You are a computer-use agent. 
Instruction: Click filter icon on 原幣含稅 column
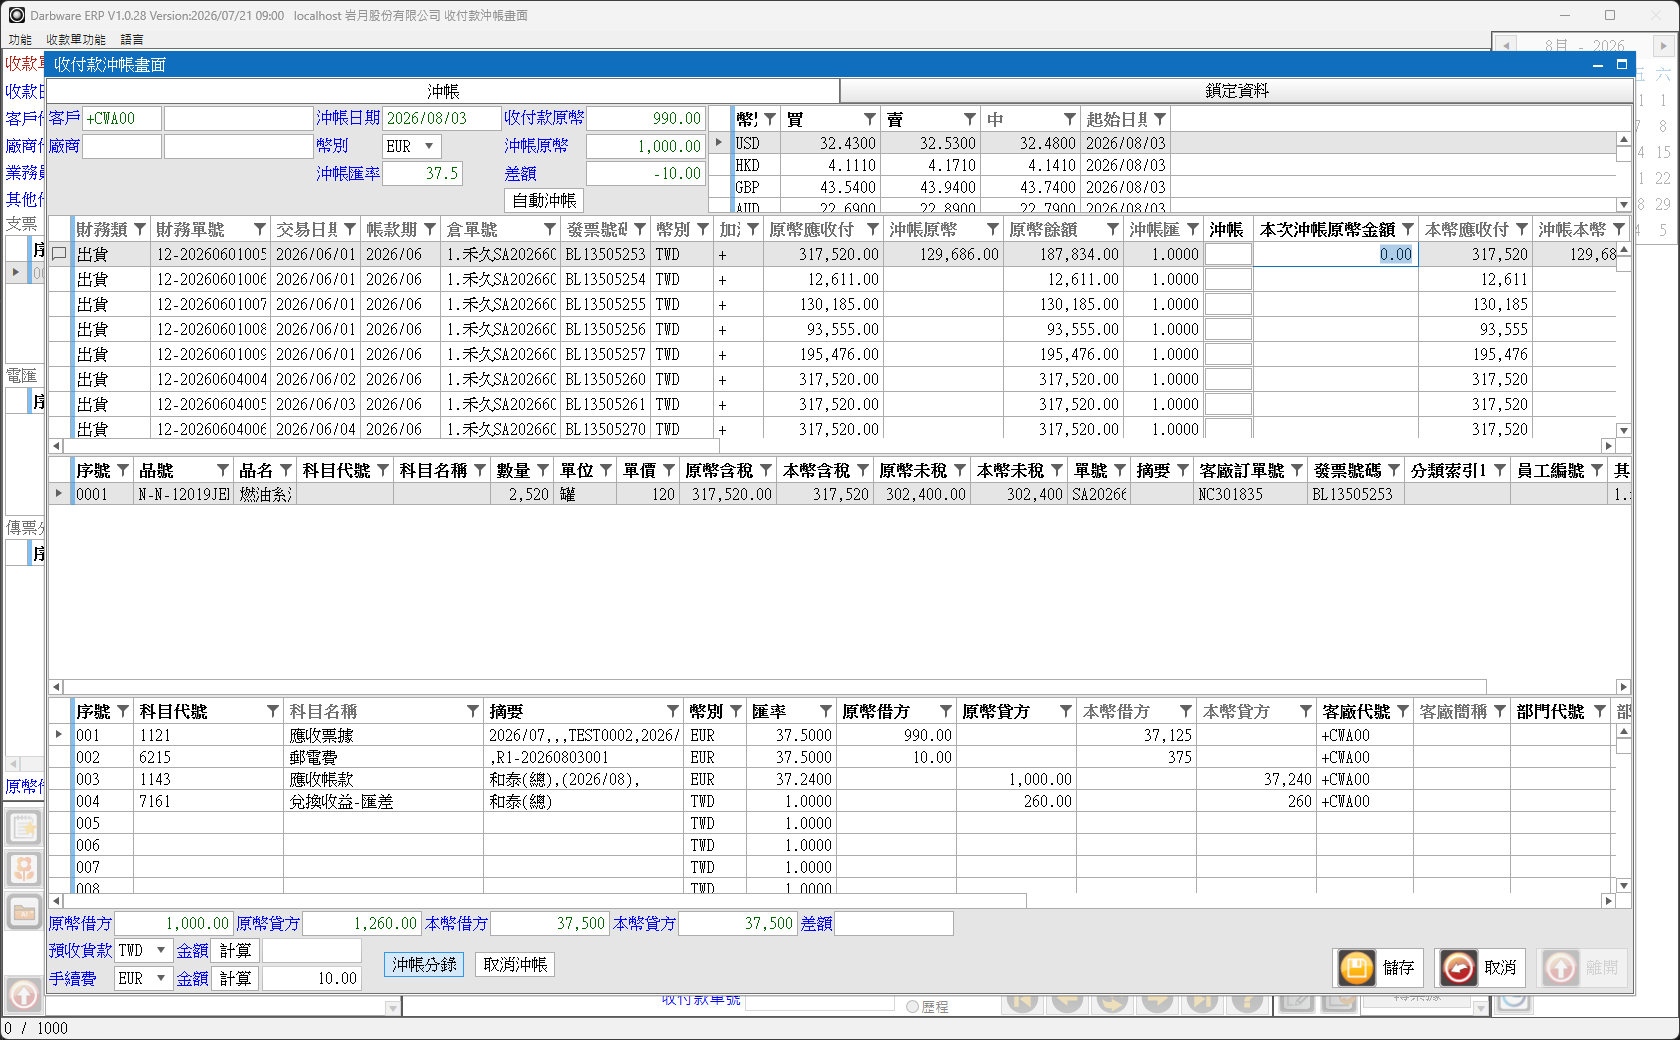click(x=766, y=470)
